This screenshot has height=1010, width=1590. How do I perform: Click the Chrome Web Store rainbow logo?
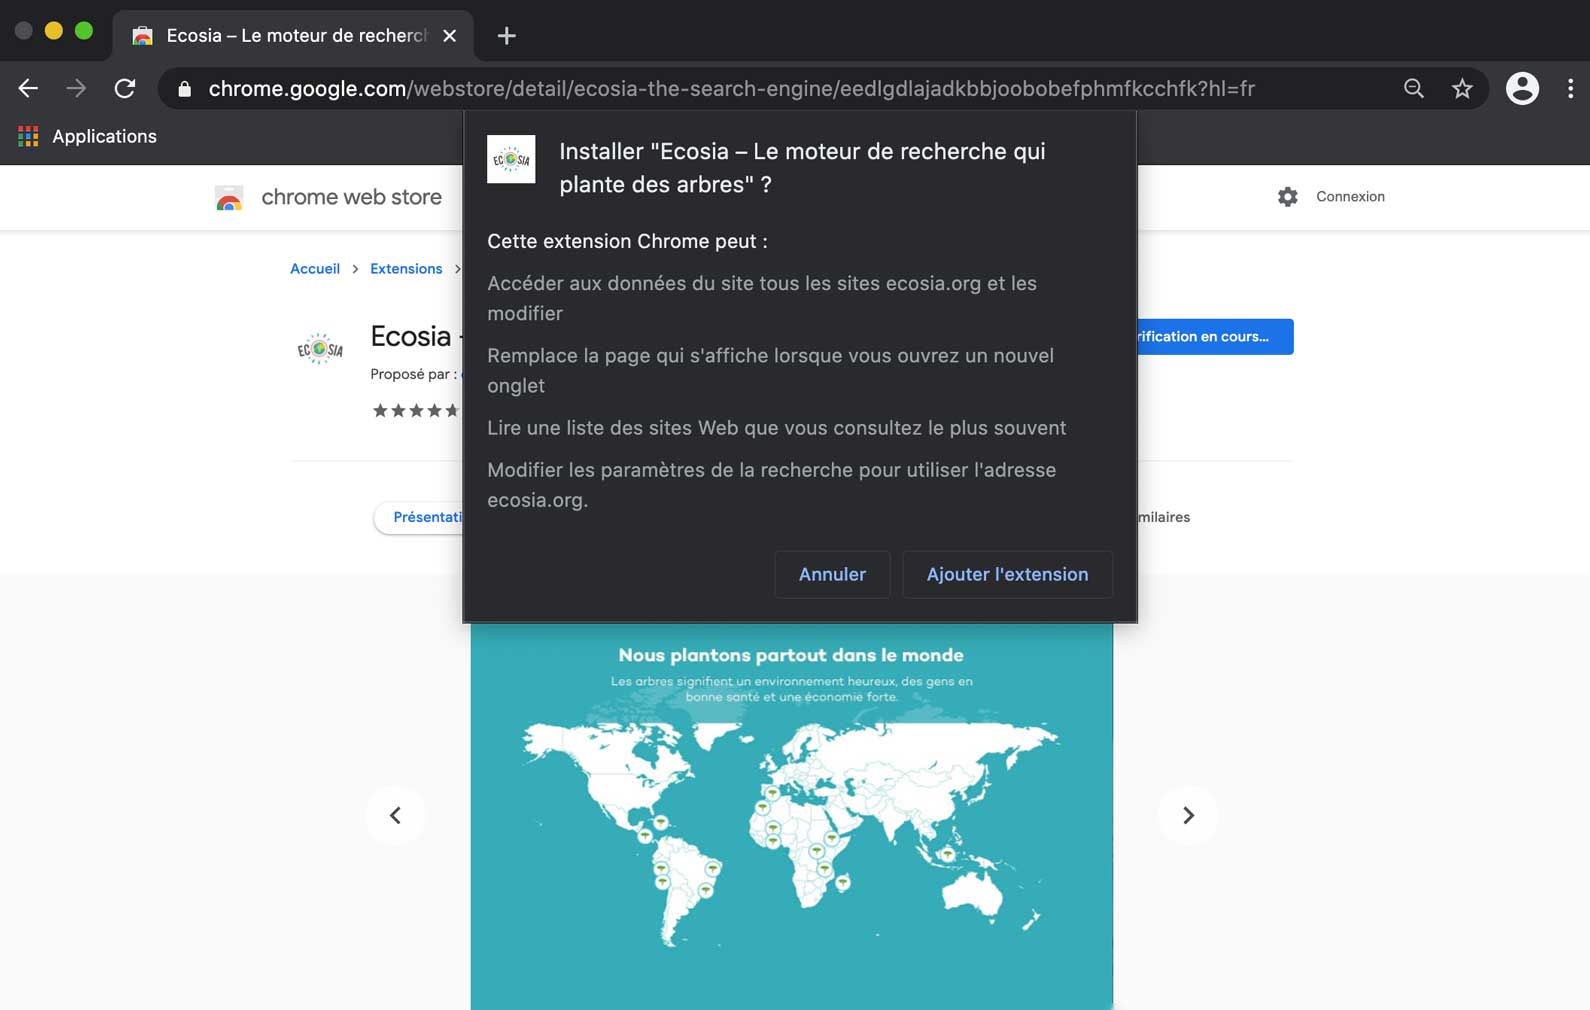tap(229, 197)
